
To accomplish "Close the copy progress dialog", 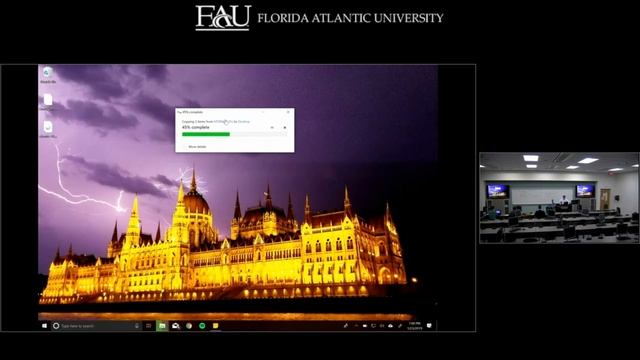I will pos(288,112).
